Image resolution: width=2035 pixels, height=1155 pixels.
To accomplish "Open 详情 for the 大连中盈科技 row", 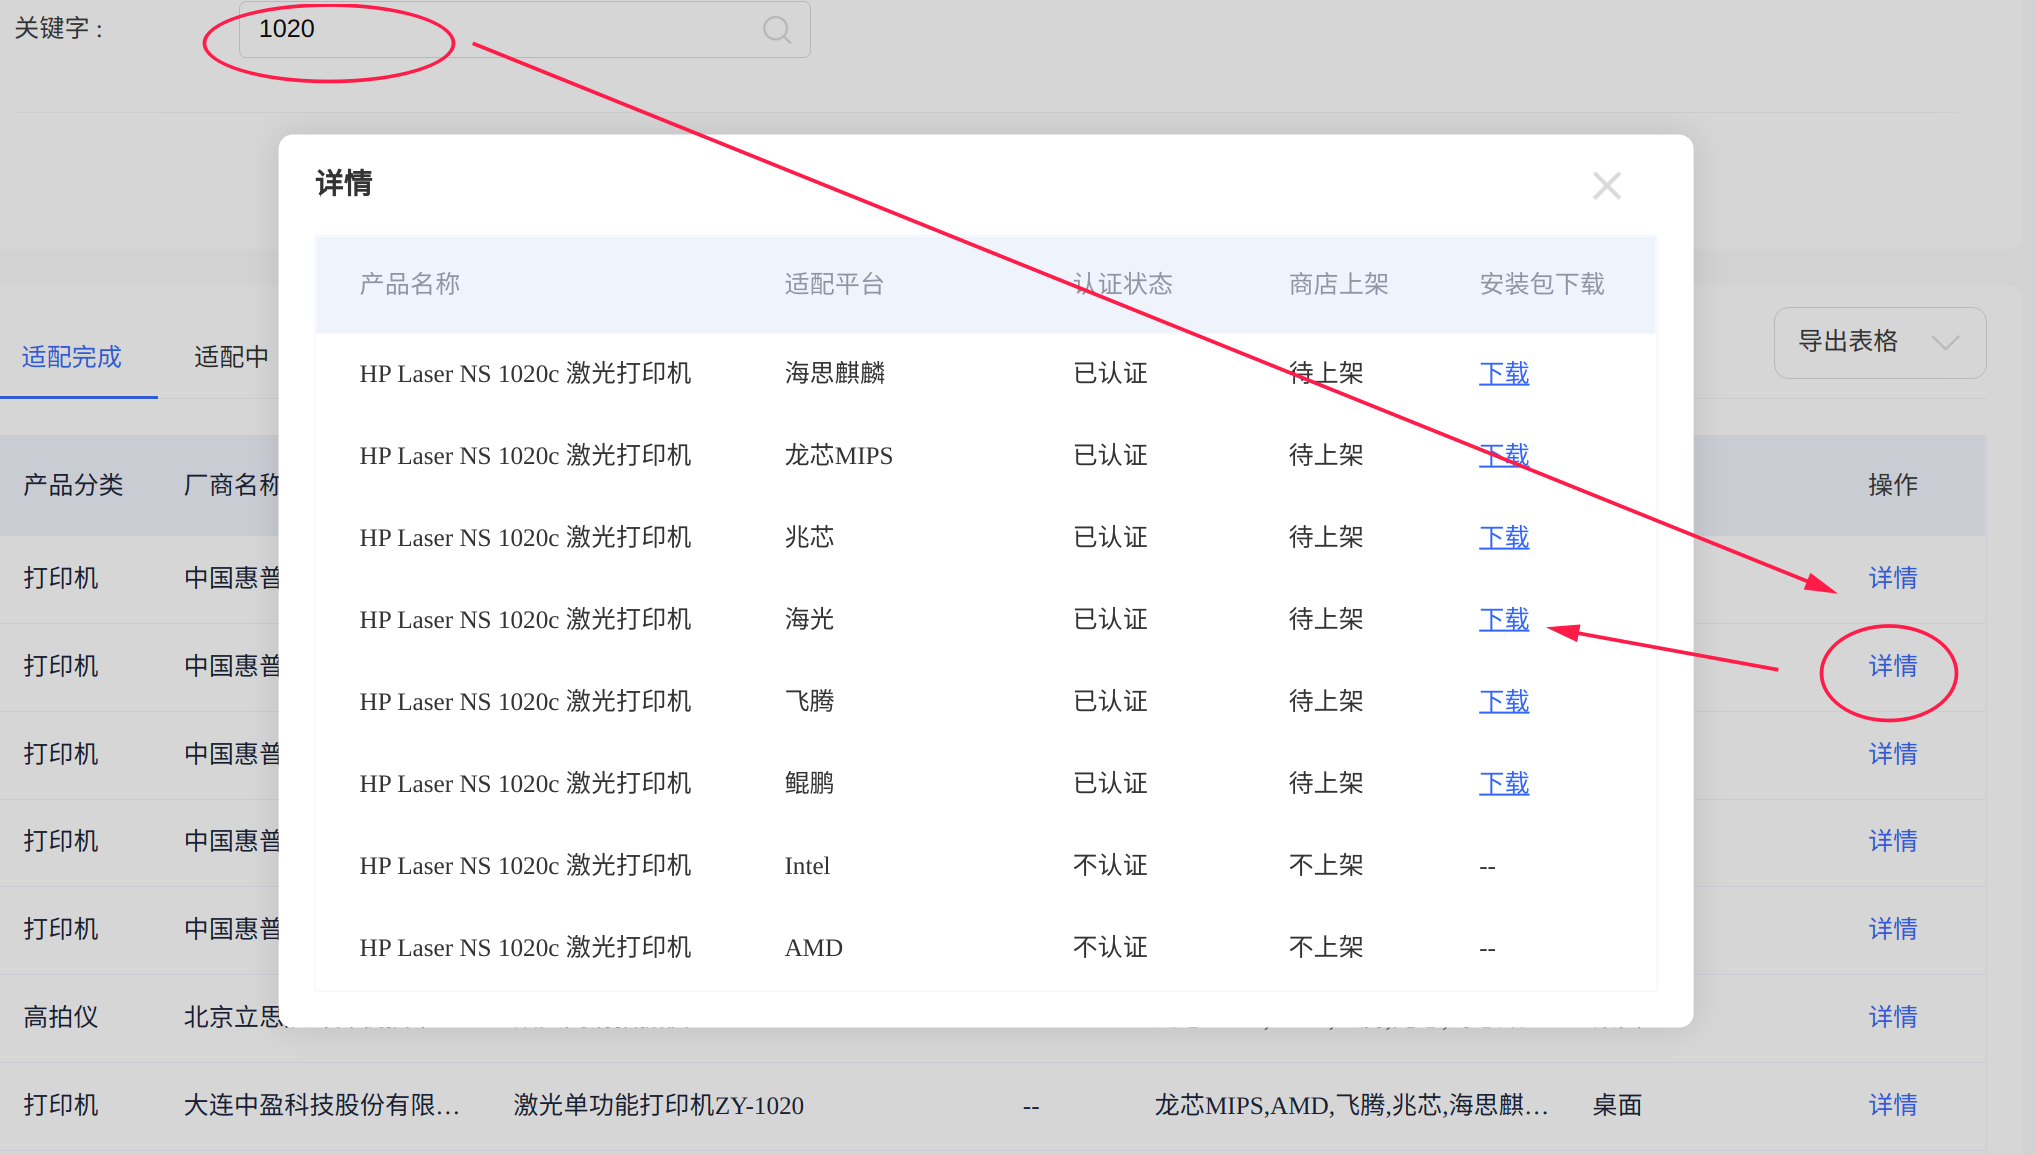I will 1893,1105.
